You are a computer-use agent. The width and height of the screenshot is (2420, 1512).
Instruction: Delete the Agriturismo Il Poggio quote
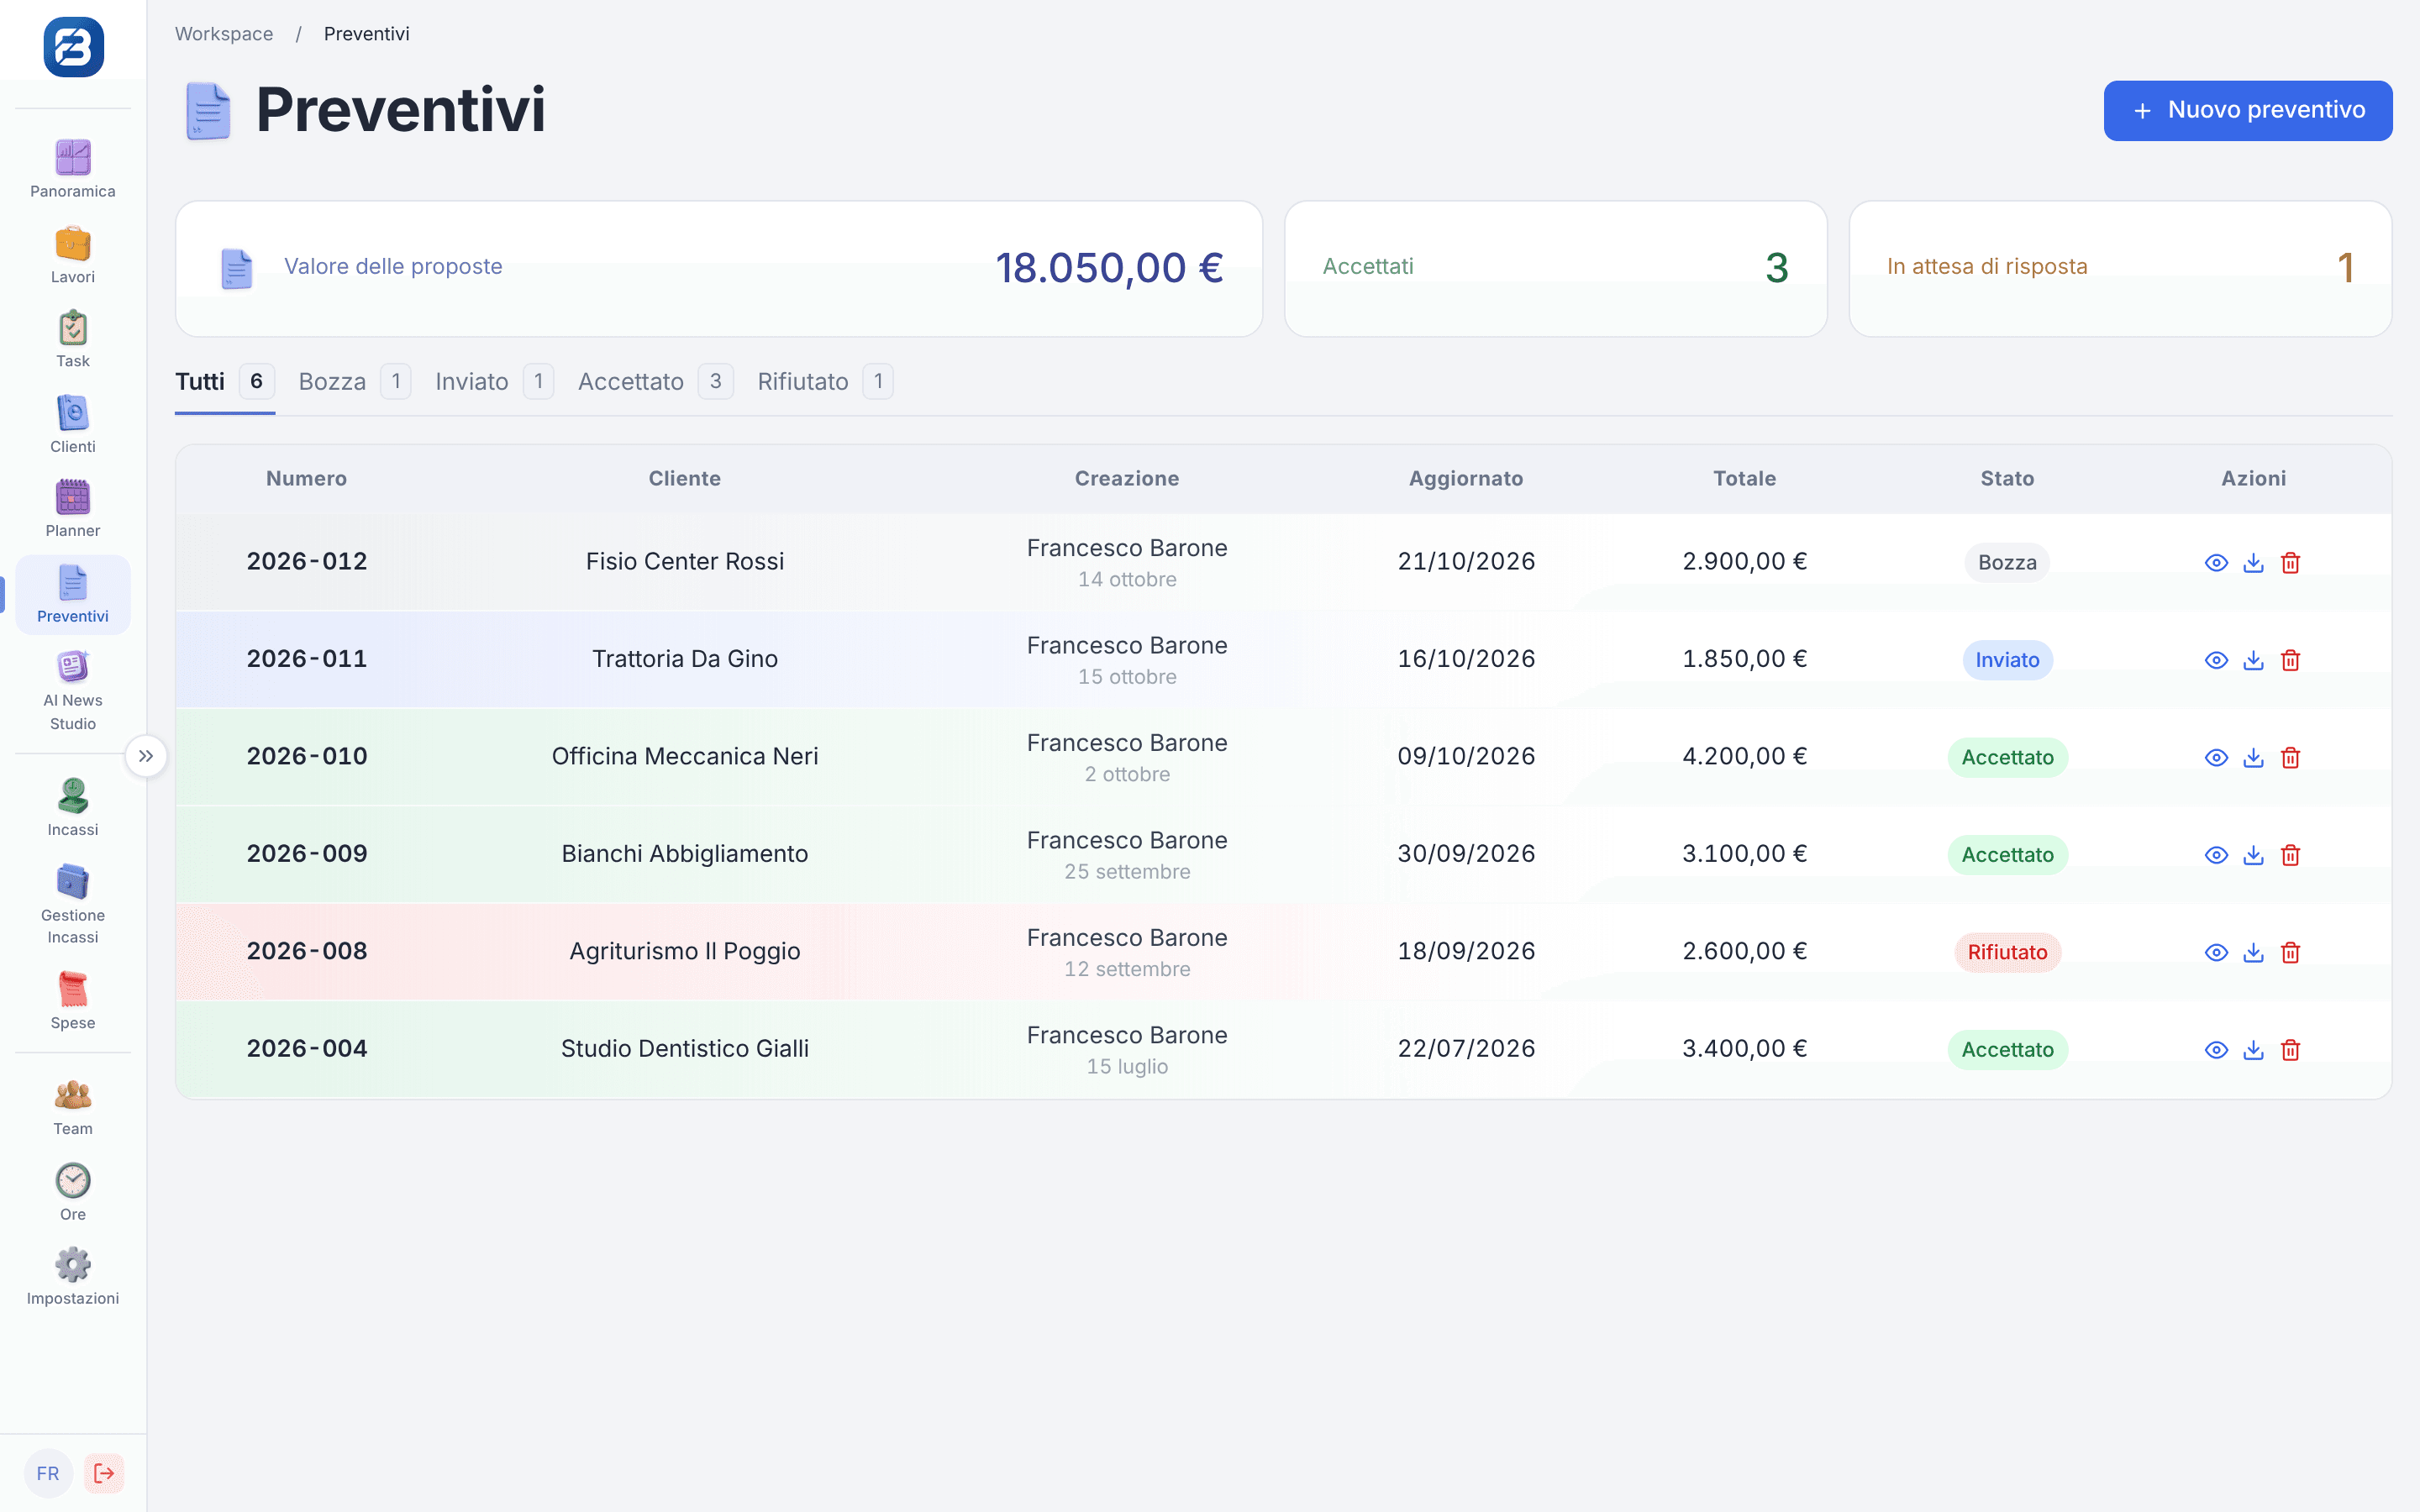pyautogui.click(x=2290, y=953)
